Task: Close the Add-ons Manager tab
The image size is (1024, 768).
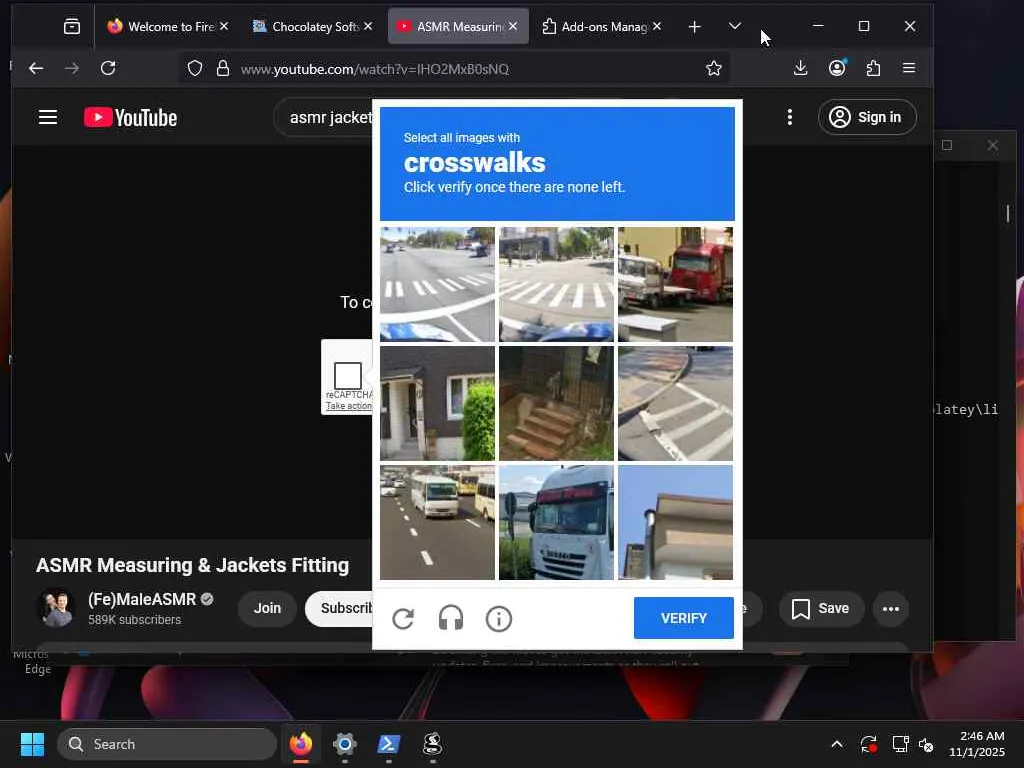Action: [x=657, y=26]
